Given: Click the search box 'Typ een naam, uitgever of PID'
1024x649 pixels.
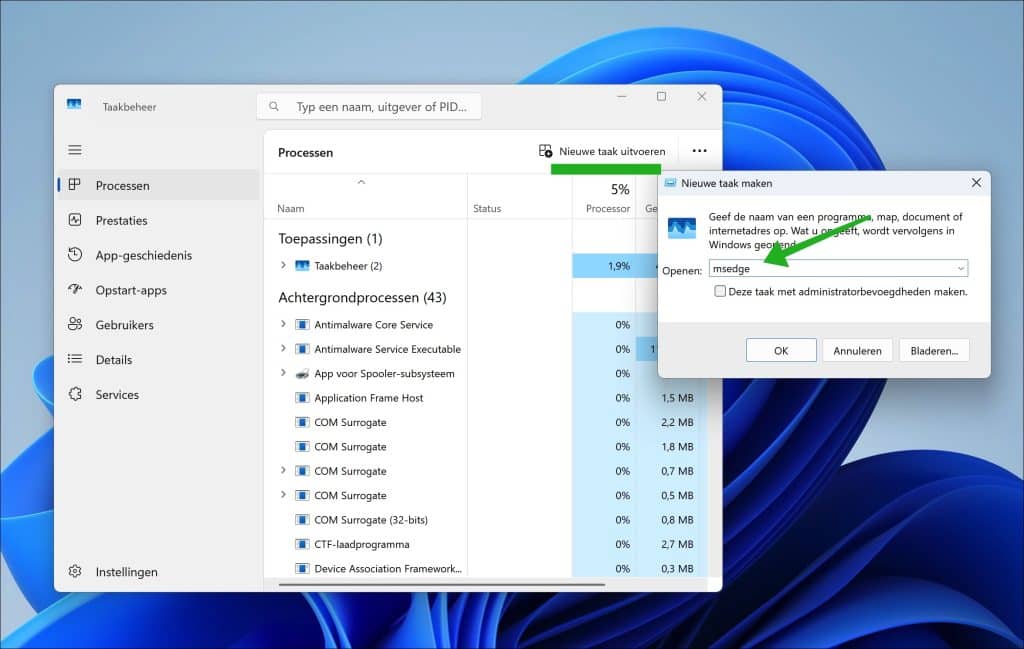Looking at the screenshot, I should tap(369, 106).
